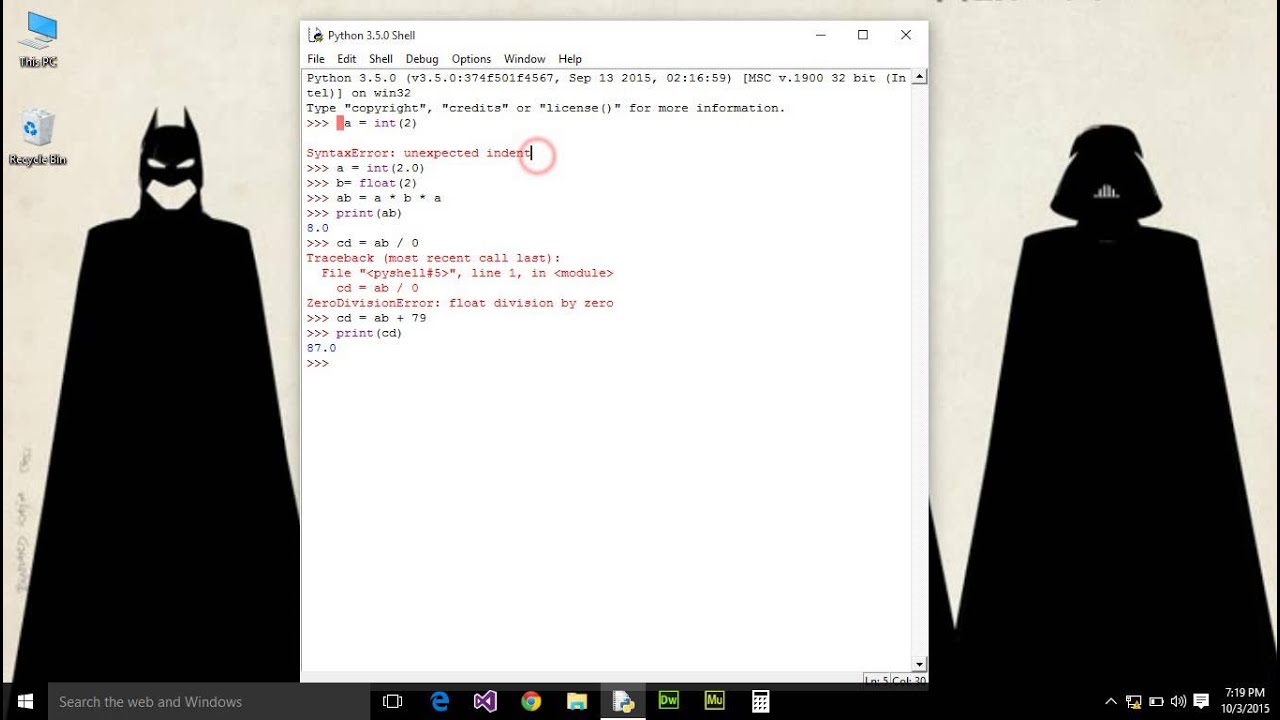Open the Window menu

[524, 59]
